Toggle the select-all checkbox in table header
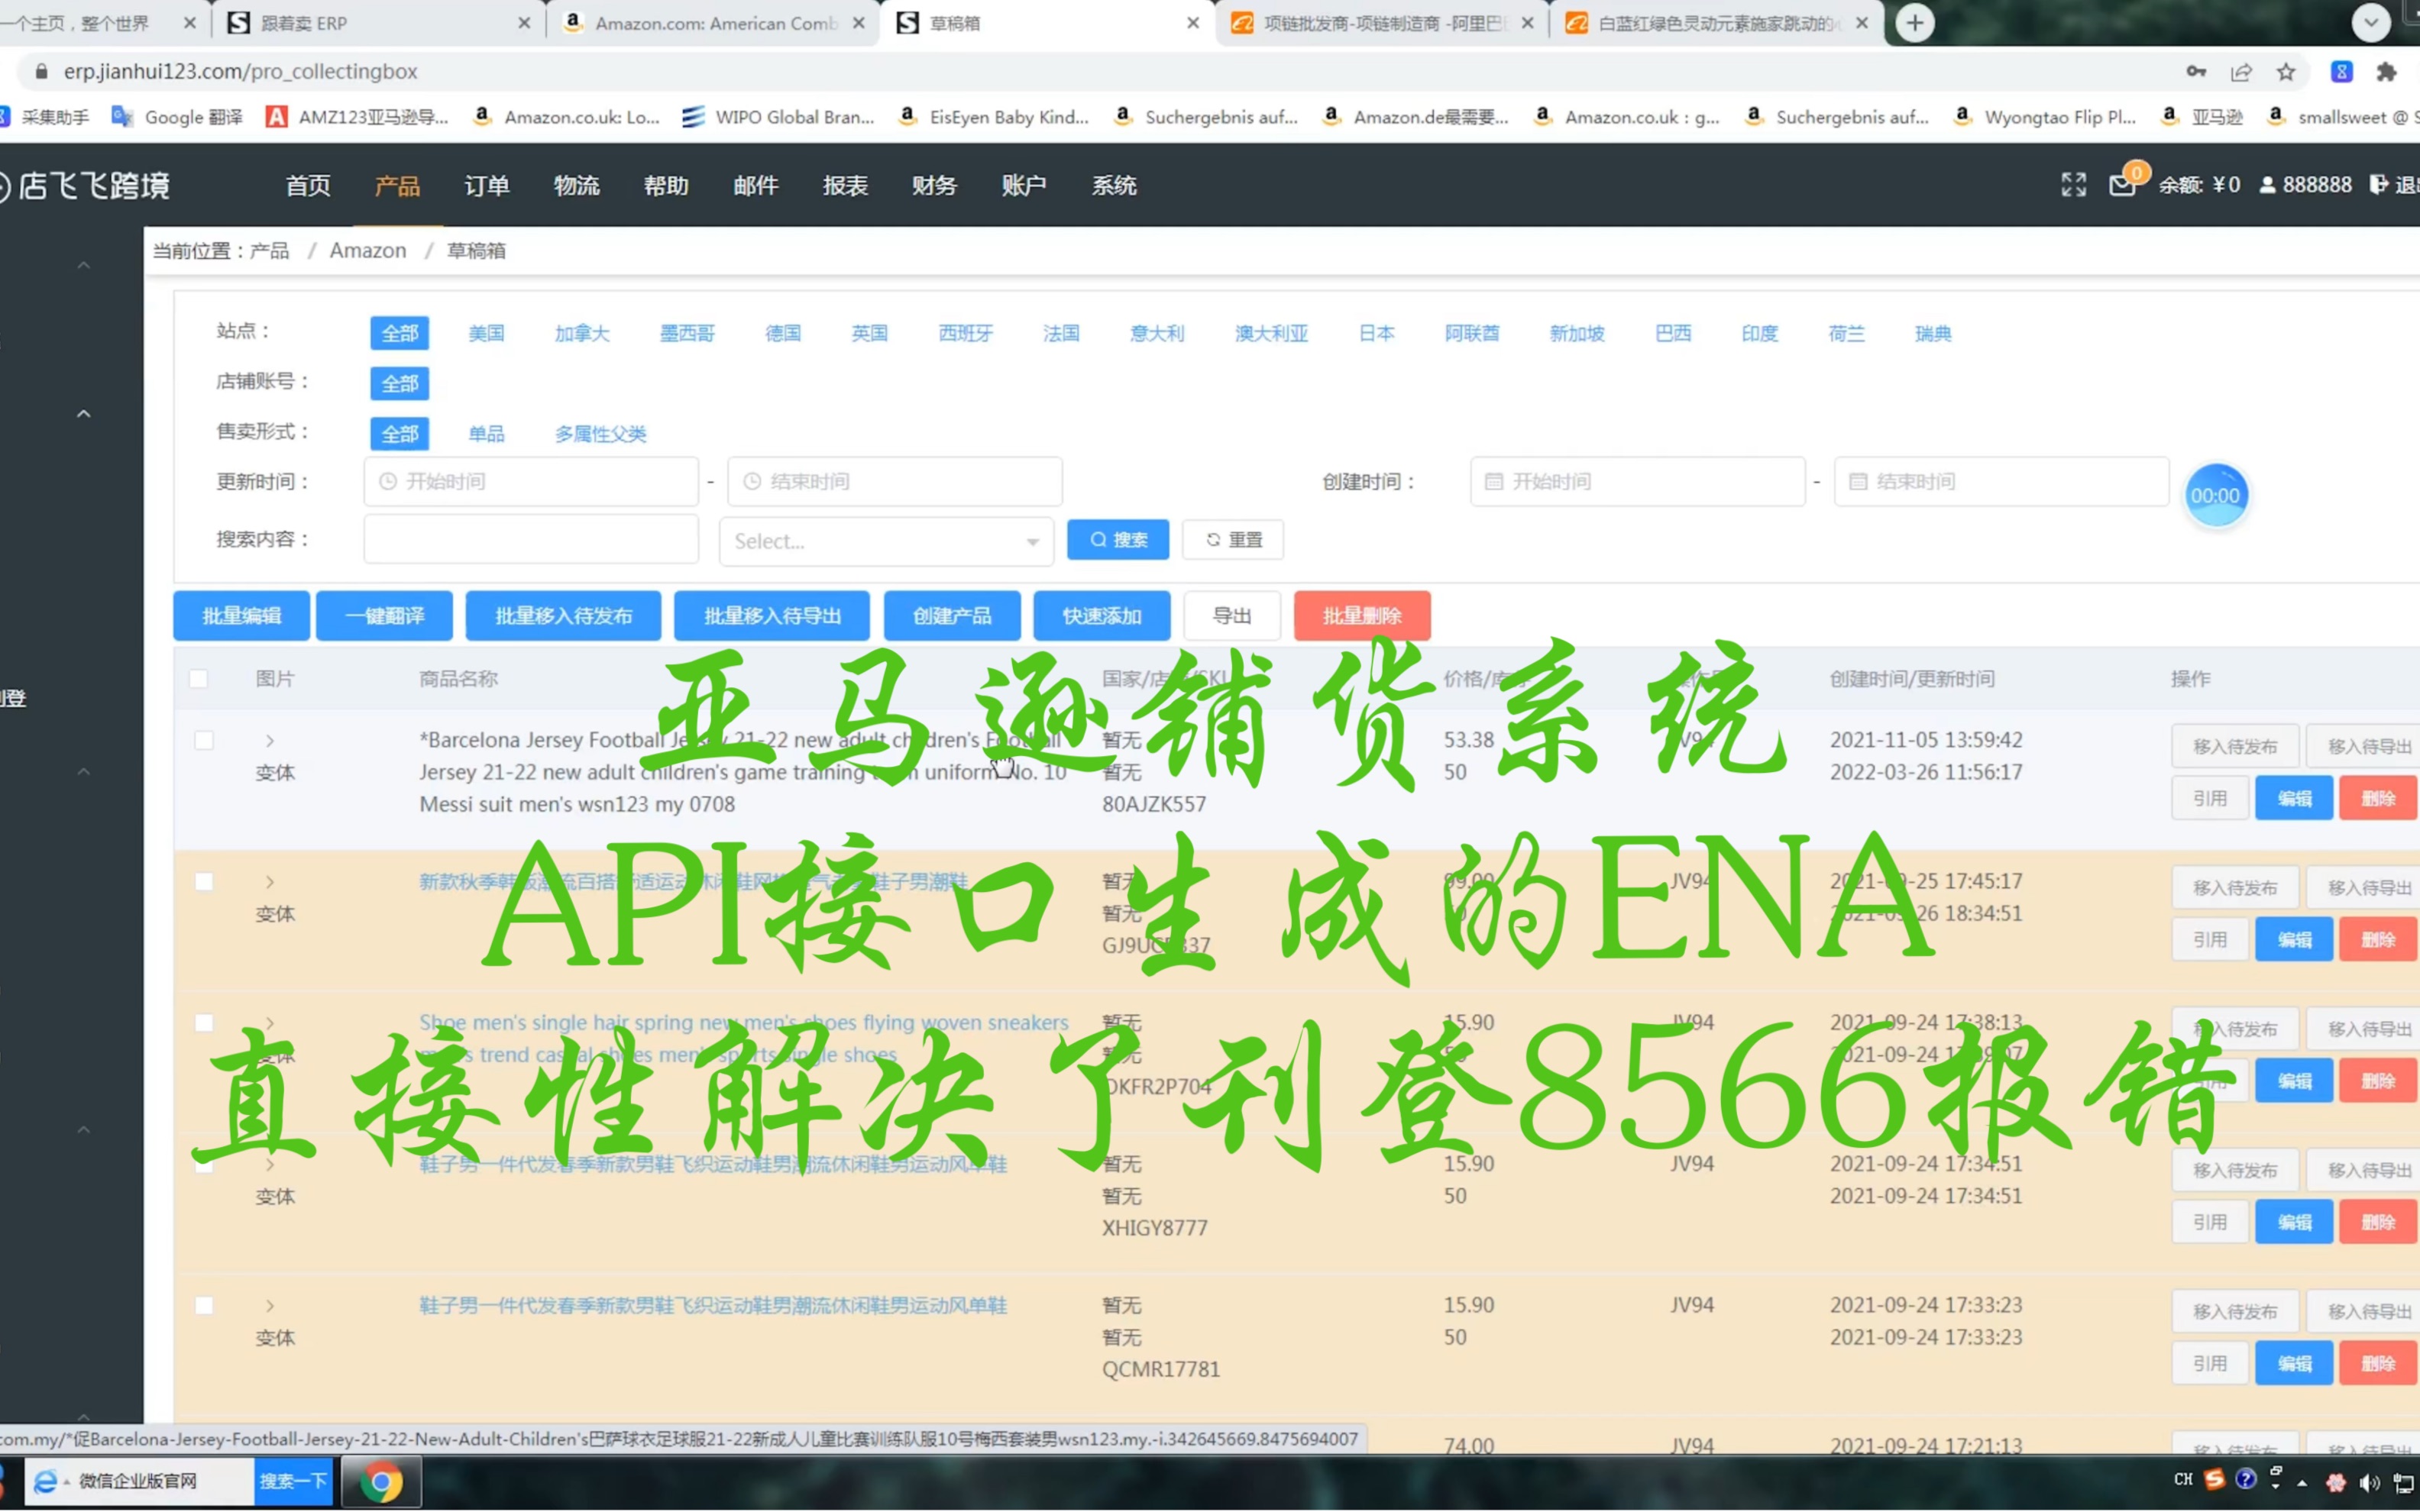 (199, 678)
